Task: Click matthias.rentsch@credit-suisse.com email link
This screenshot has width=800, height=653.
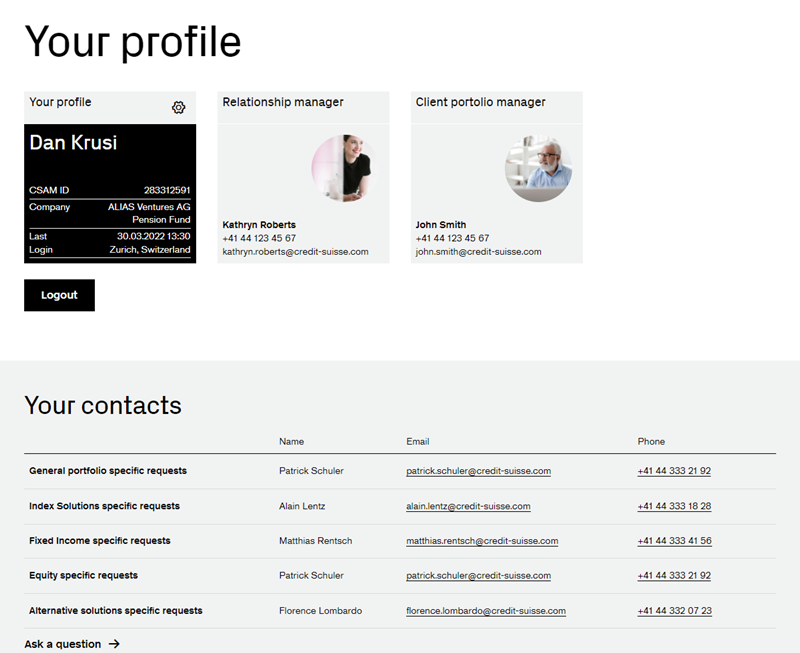Action: [x=482, y=541]
